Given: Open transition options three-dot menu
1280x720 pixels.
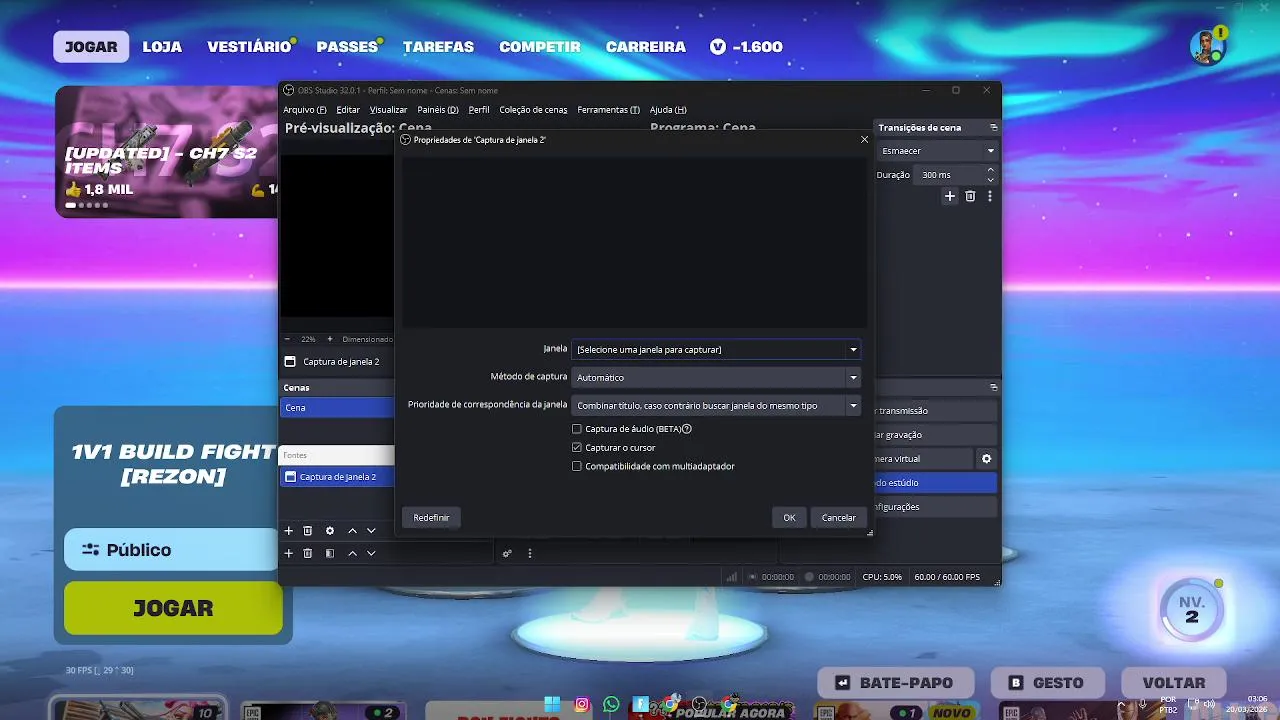Looking at the screenshot, I should point(990,196).
